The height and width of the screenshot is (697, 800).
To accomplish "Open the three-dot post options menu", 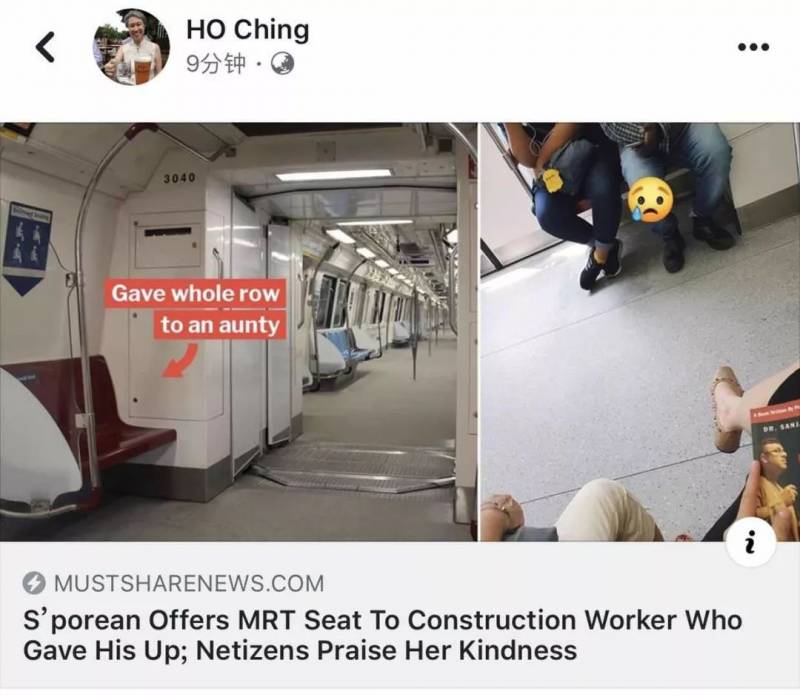I will [x=754, y=47].
